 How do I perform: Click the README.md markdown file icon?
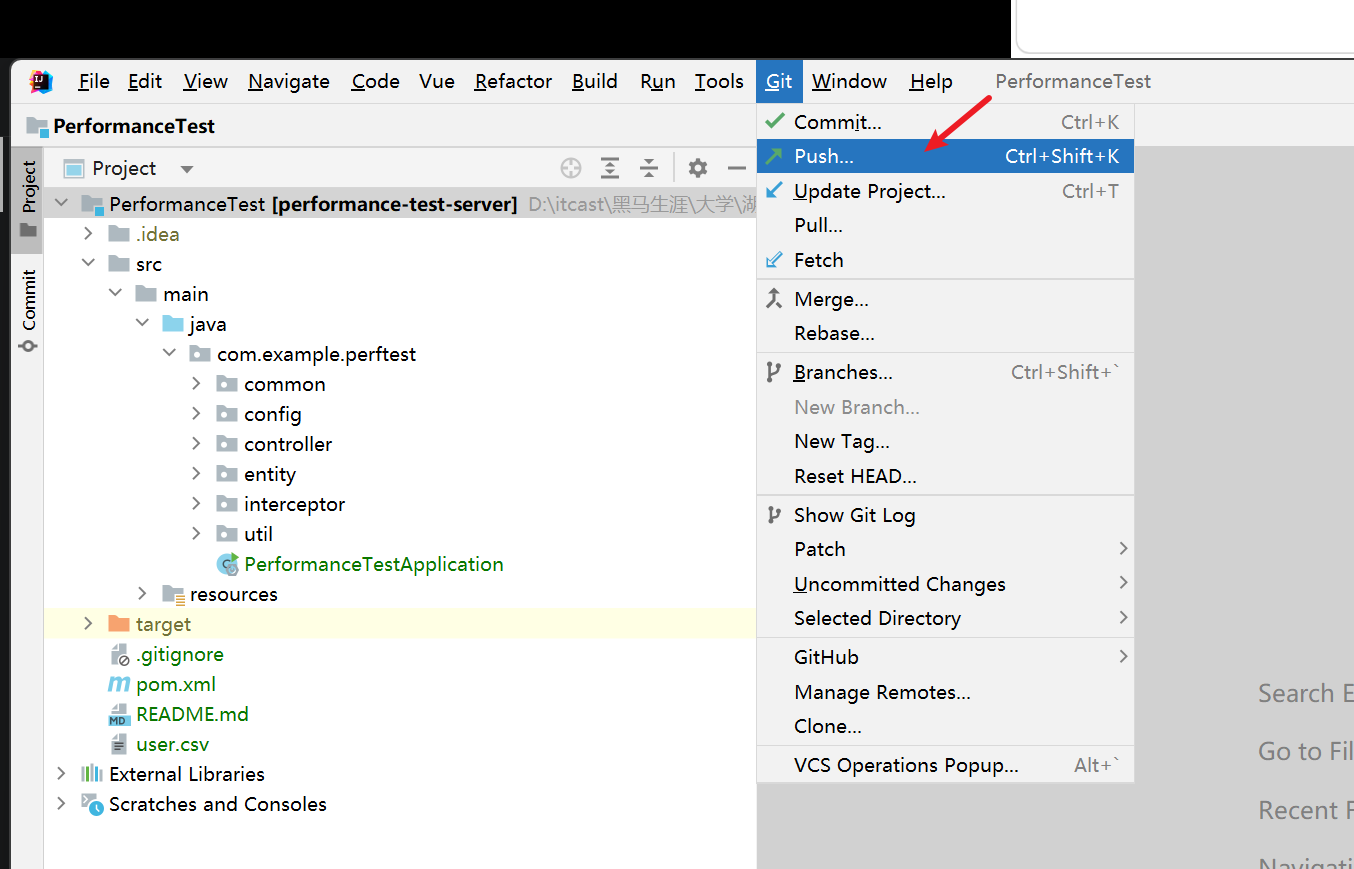coord(119,714)
